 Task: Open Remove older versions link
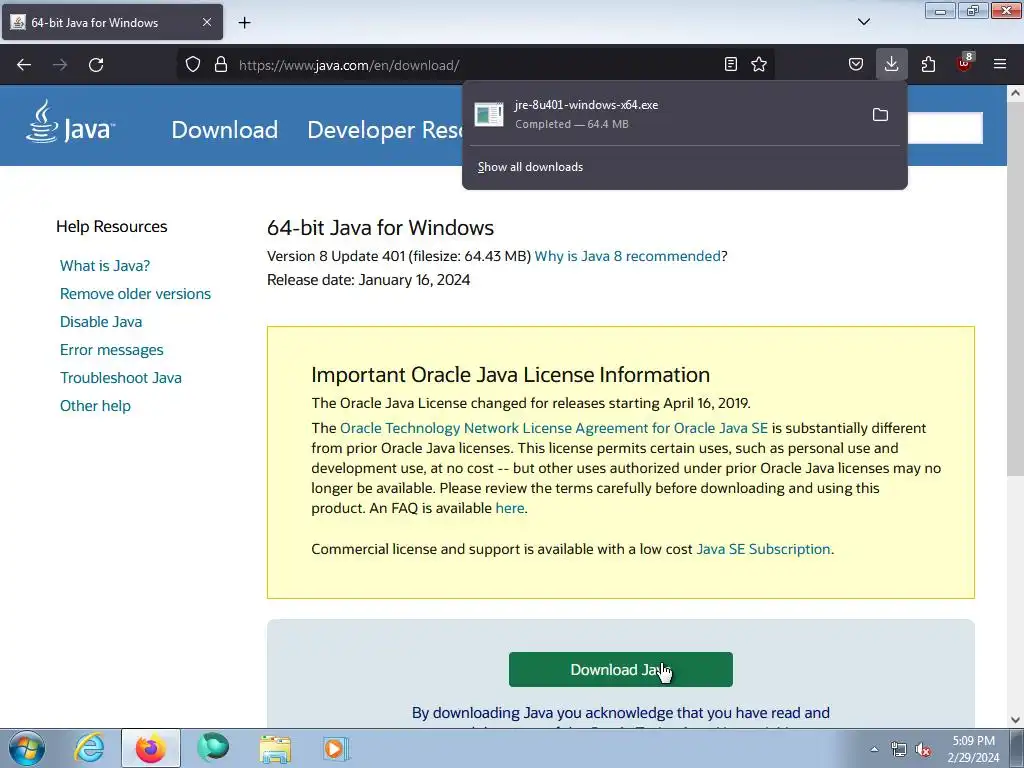[x=135, y=294]
